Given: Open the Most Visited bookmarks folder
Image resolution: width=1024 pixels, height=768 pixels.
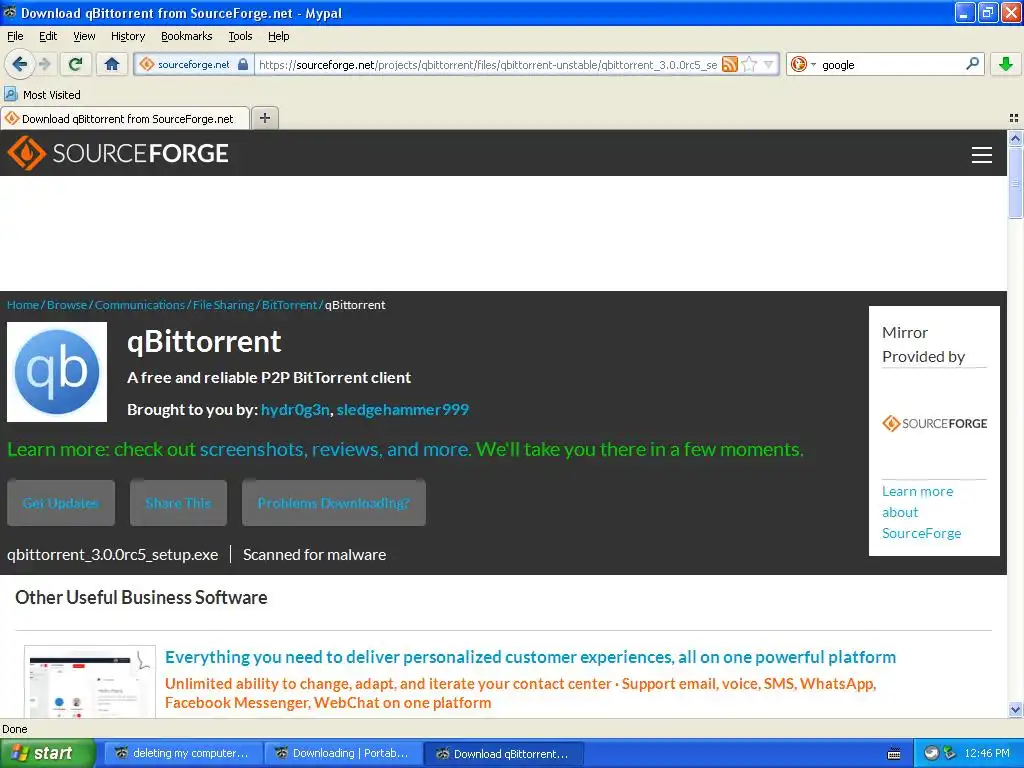Looking at the screenshot, I should 43,95.
